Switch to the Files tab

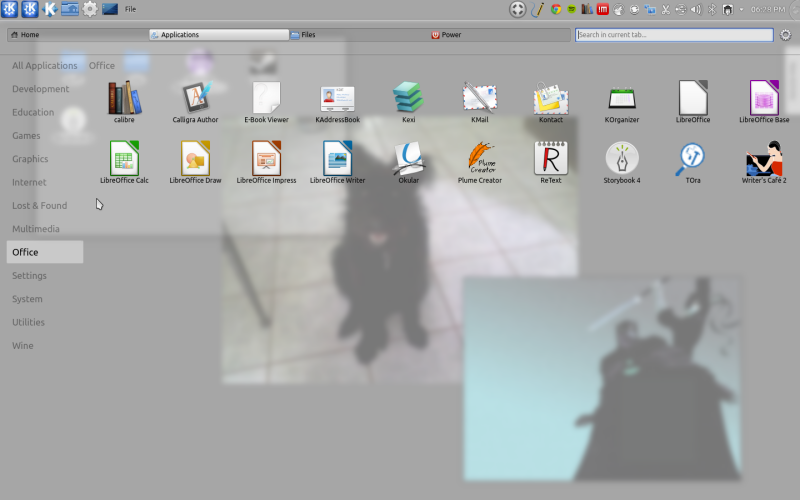coord(359,35)
